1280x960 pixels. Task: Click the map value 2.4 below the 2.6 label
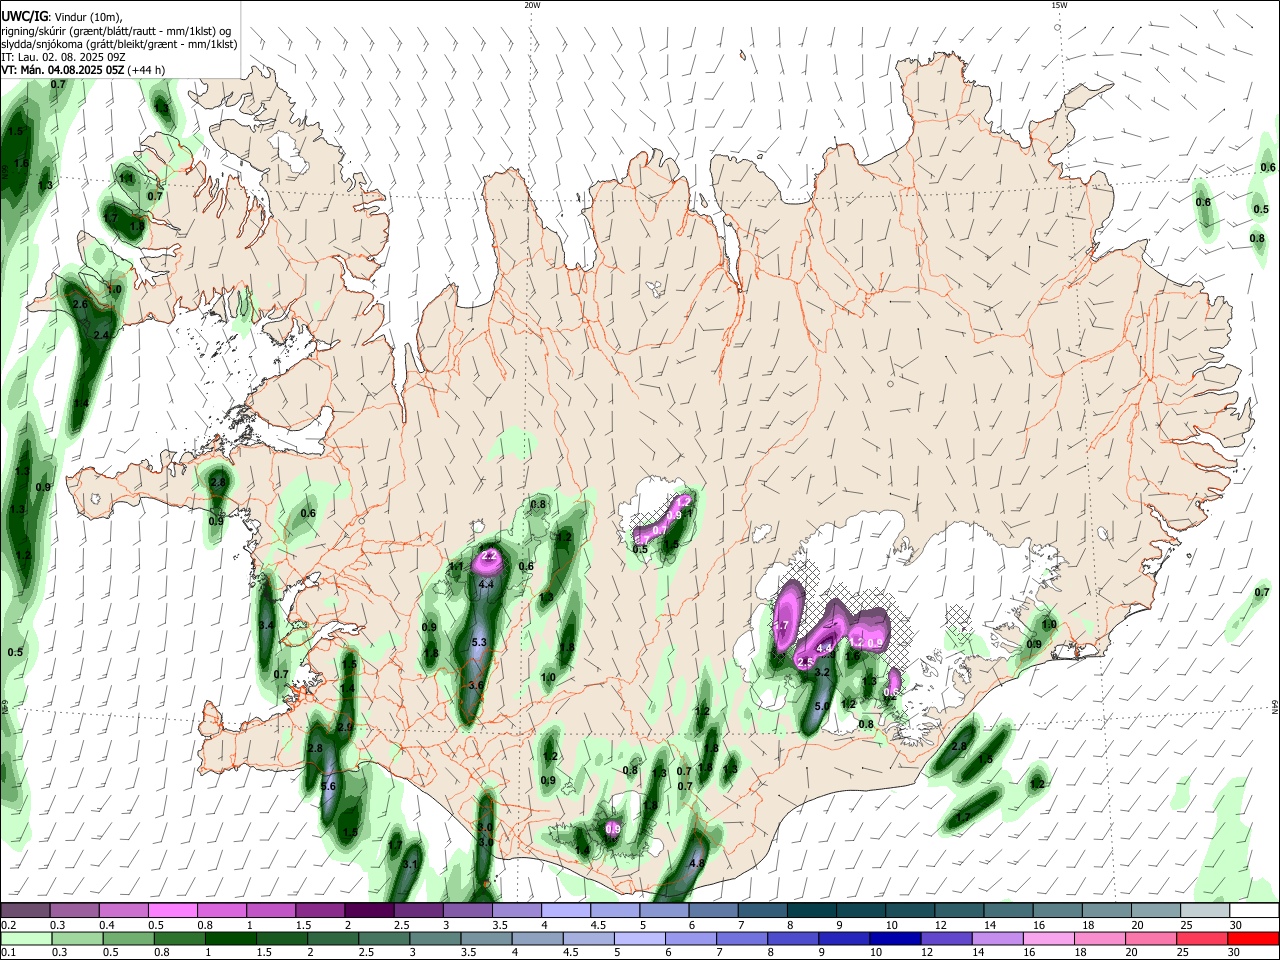(x=100, y=336)
